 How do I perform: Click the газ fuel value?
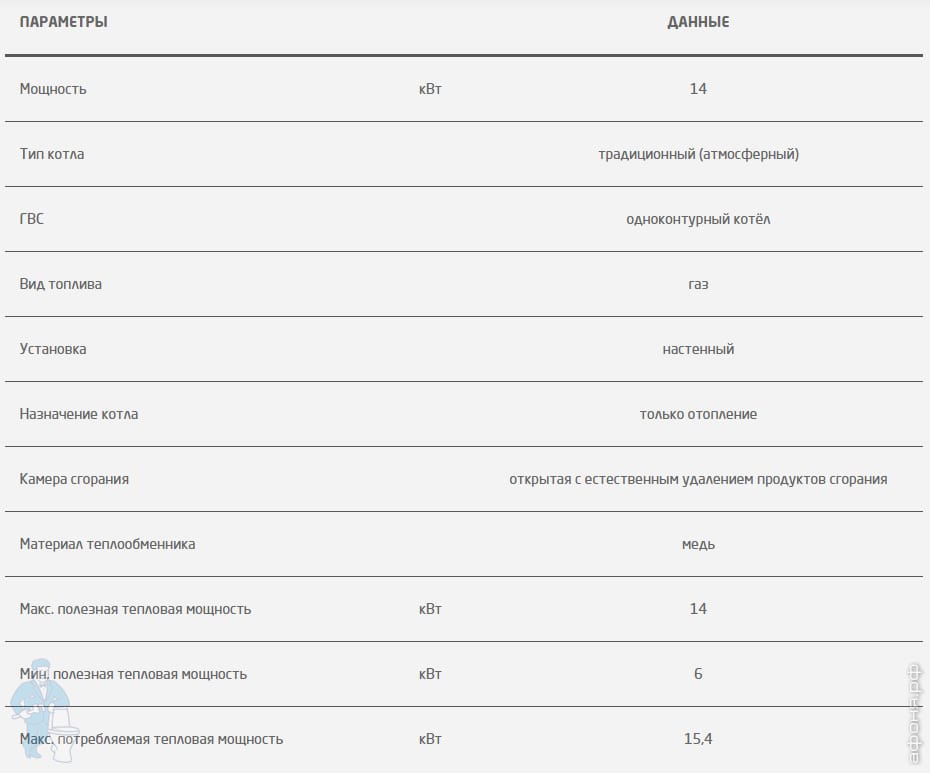[698, 284]
